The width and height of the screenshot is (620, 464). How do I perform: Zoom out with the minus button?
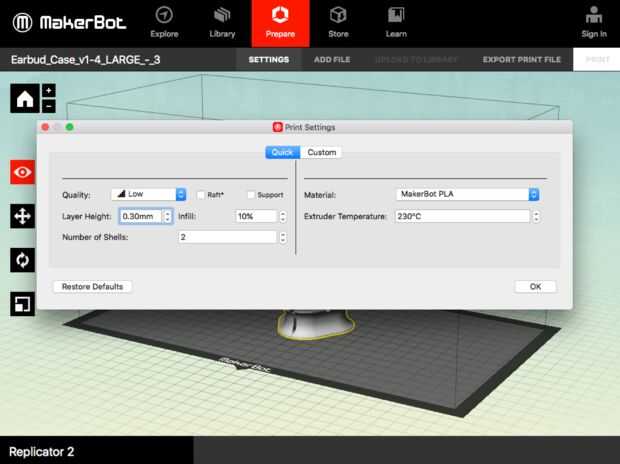coord(49,106)
